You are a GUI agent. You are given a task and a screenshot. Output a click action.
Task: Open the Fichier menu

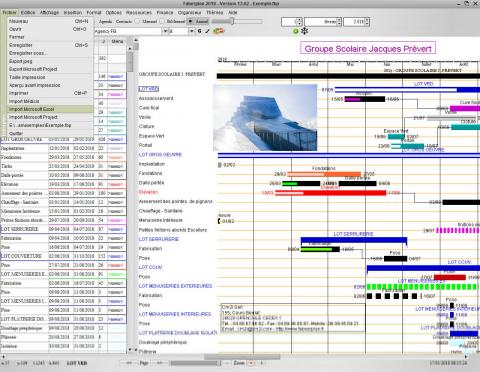coord(9,12)
